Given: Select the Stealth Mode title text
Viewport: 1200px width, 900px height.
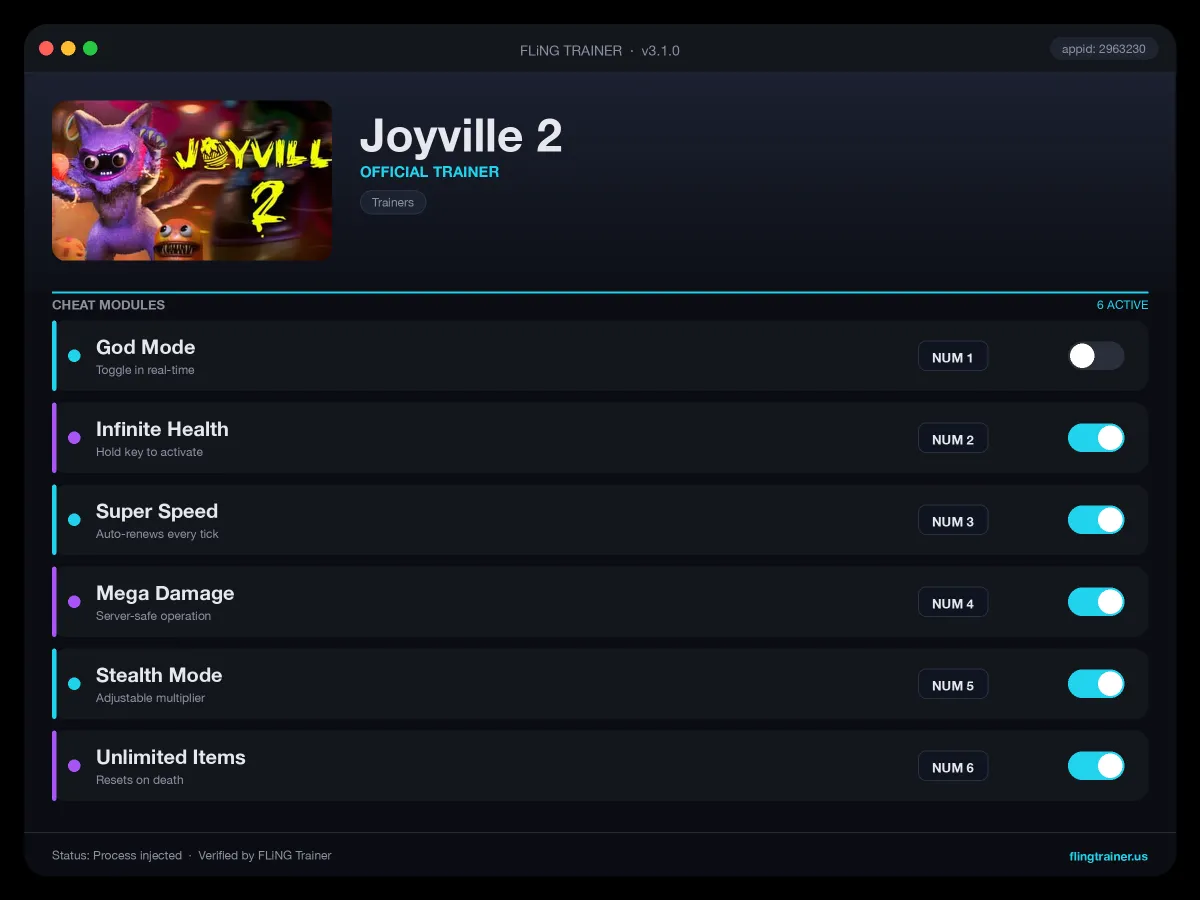Looking at the screenshot, I should pos(159,675).
